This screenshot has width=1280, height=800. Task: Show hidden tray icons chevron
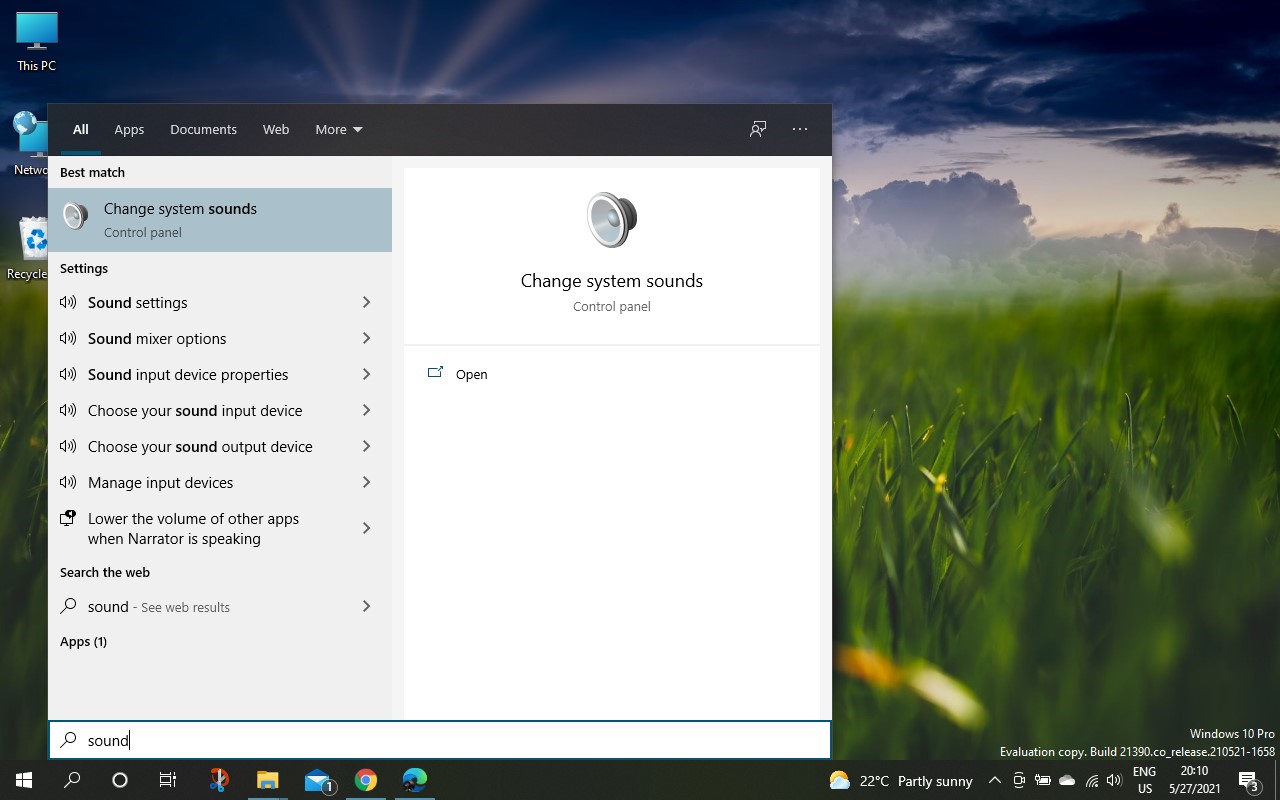pos(994,781)
